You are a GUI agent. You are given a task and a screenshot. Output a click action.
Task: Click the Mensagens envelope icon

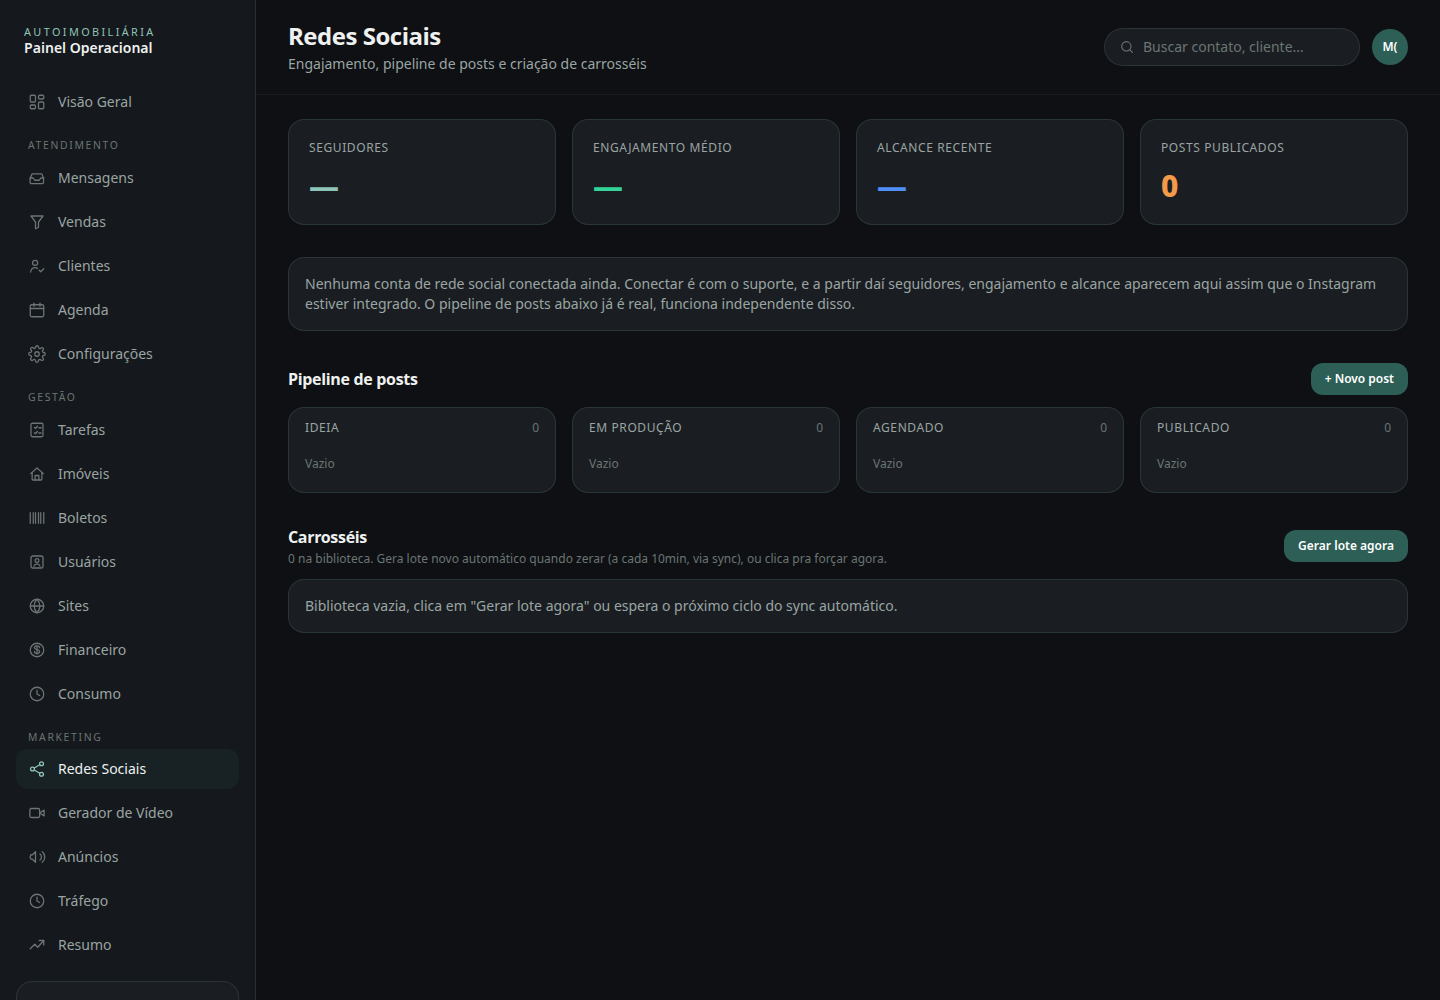(x=37, y=178)
